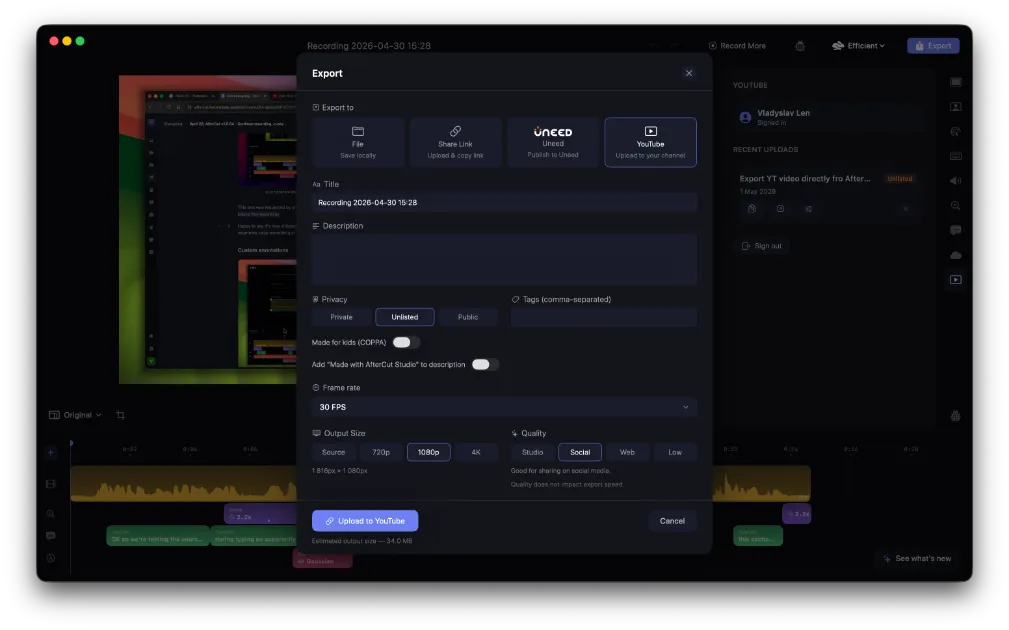Click the annotation track icon left of timeline
This screenshot has width=1009, height=630.
coord(51,559)
